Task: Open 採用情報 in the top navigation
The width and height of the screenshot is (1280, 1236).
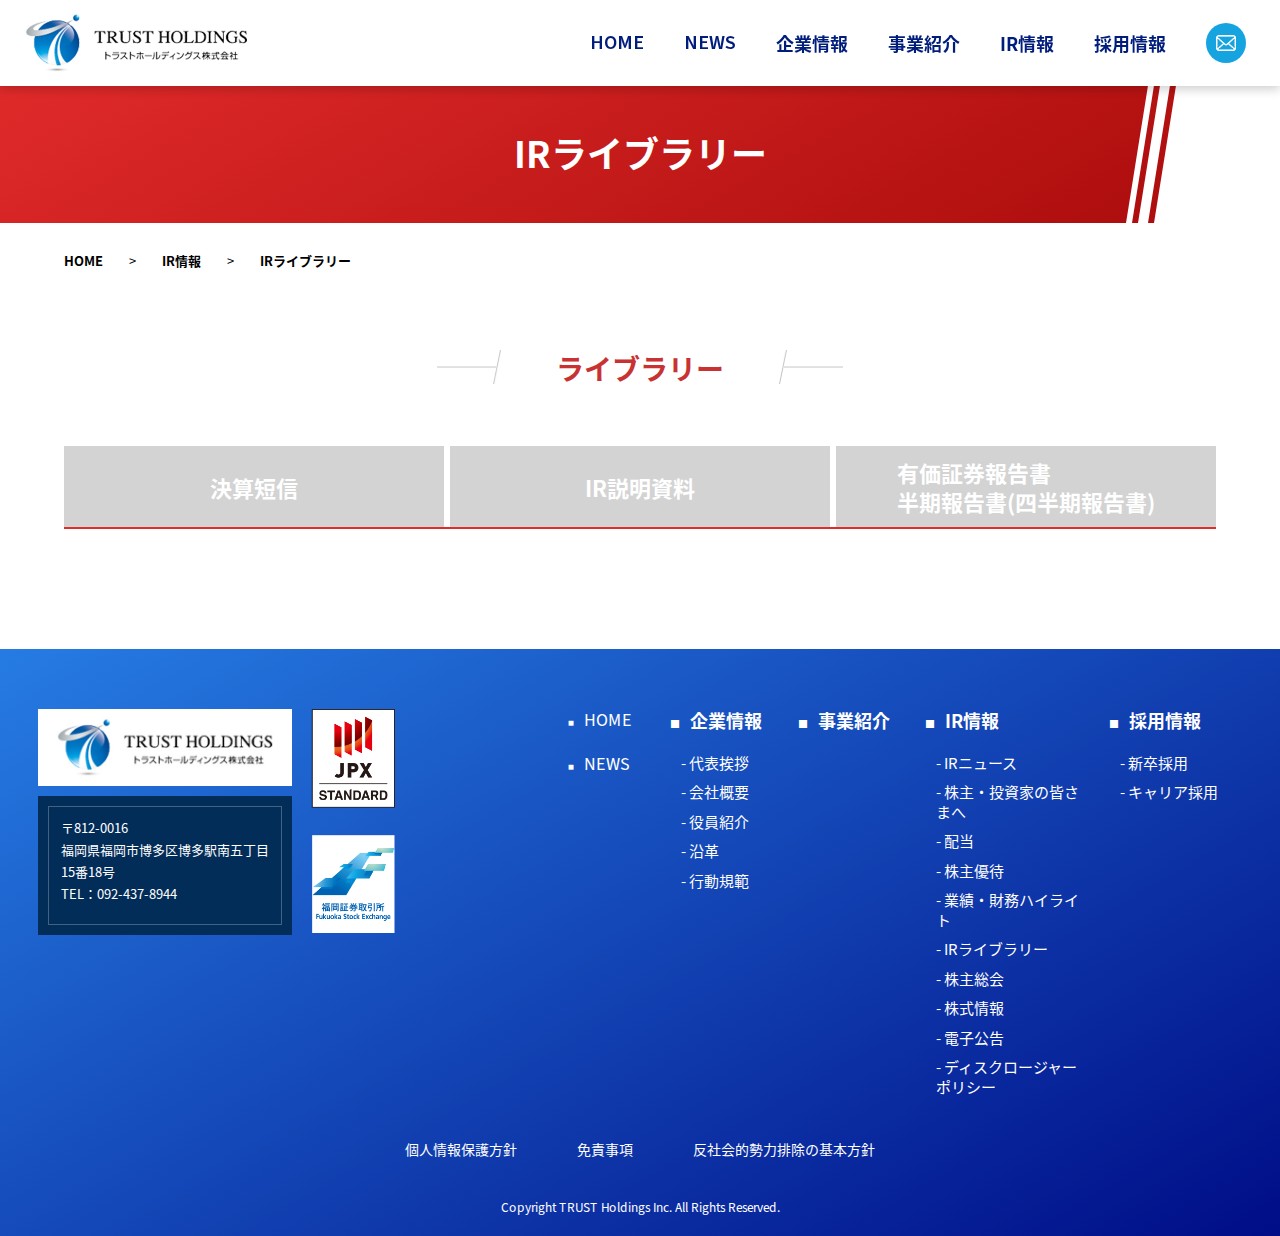Action: (1130, 44)
